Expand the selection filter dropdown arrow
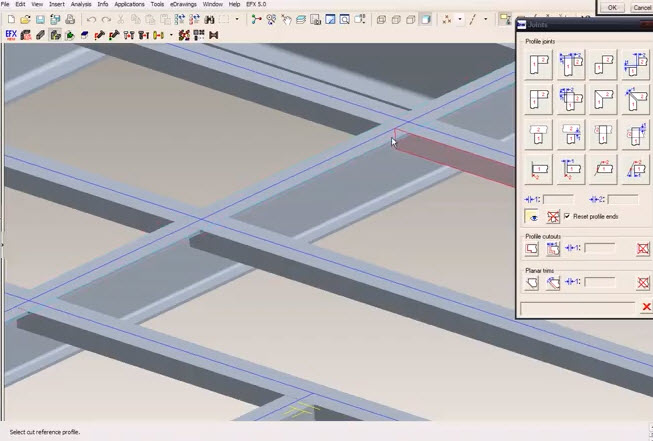This screenshot has height=441, width=653. pyautogui.click(x=237, y=19)
